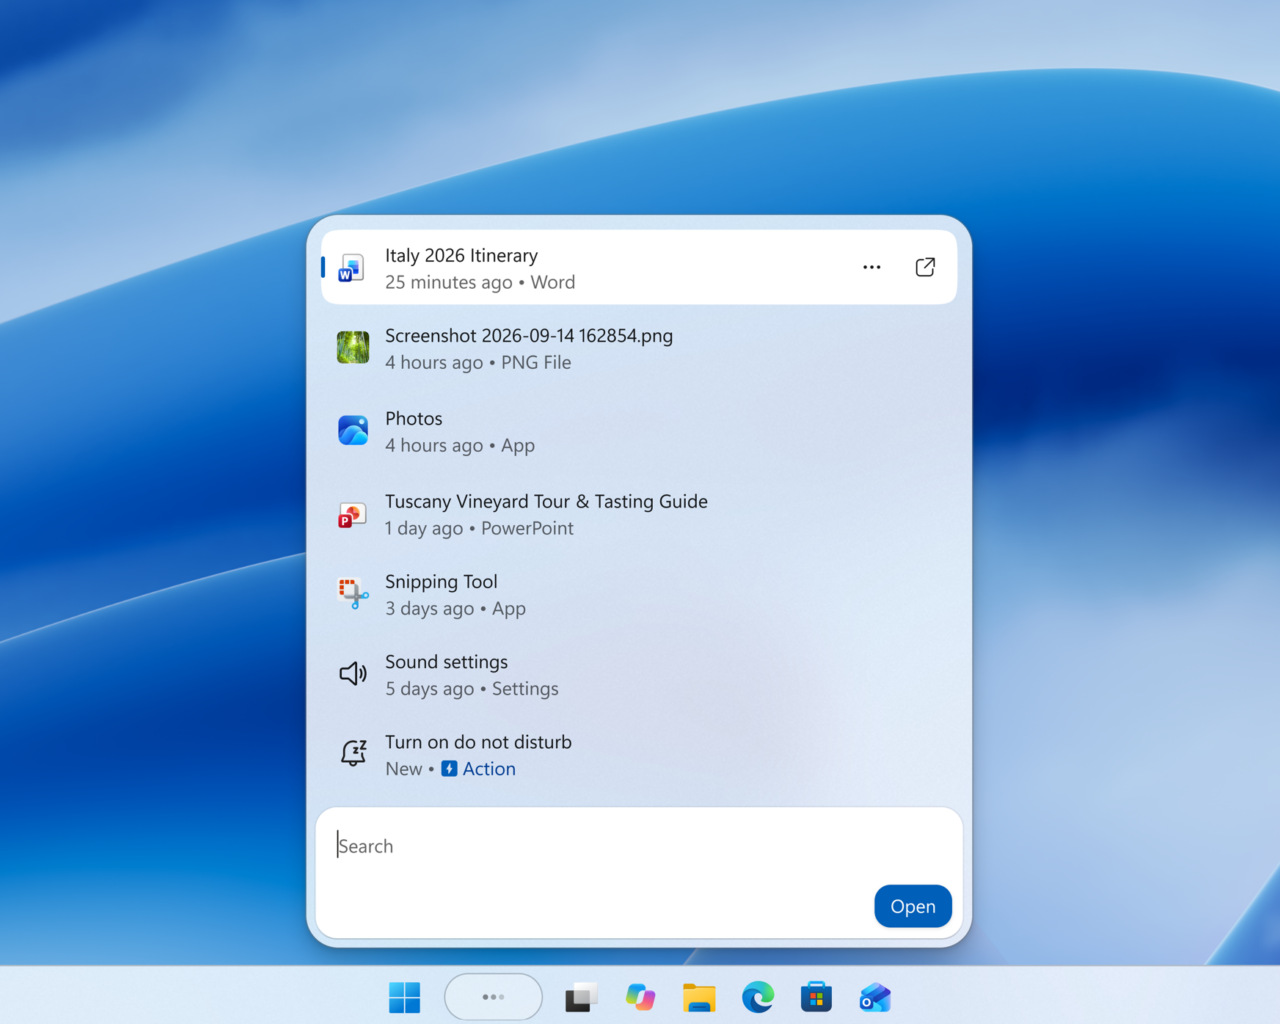Click the 4 hours ago • PNG File subtitle
The image size is (1280, 1024).
[x=478, y=363]
